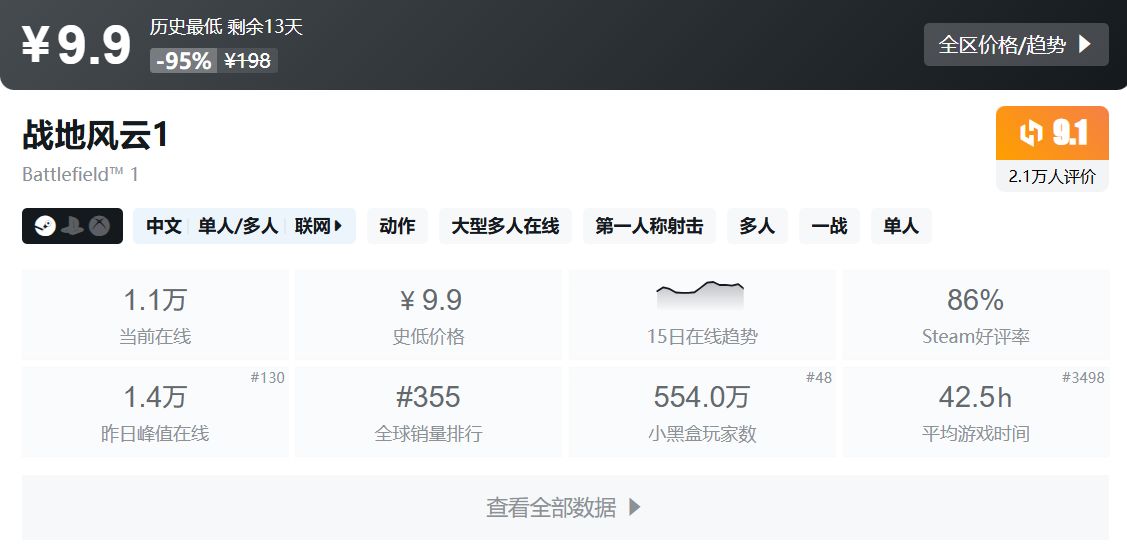Click the Xbox platform icon

[99, 226]
